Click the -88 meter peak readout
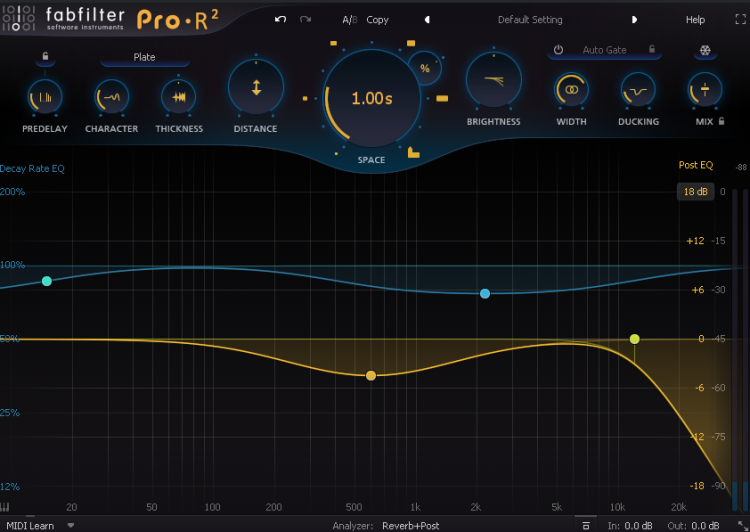 [740, 167]
